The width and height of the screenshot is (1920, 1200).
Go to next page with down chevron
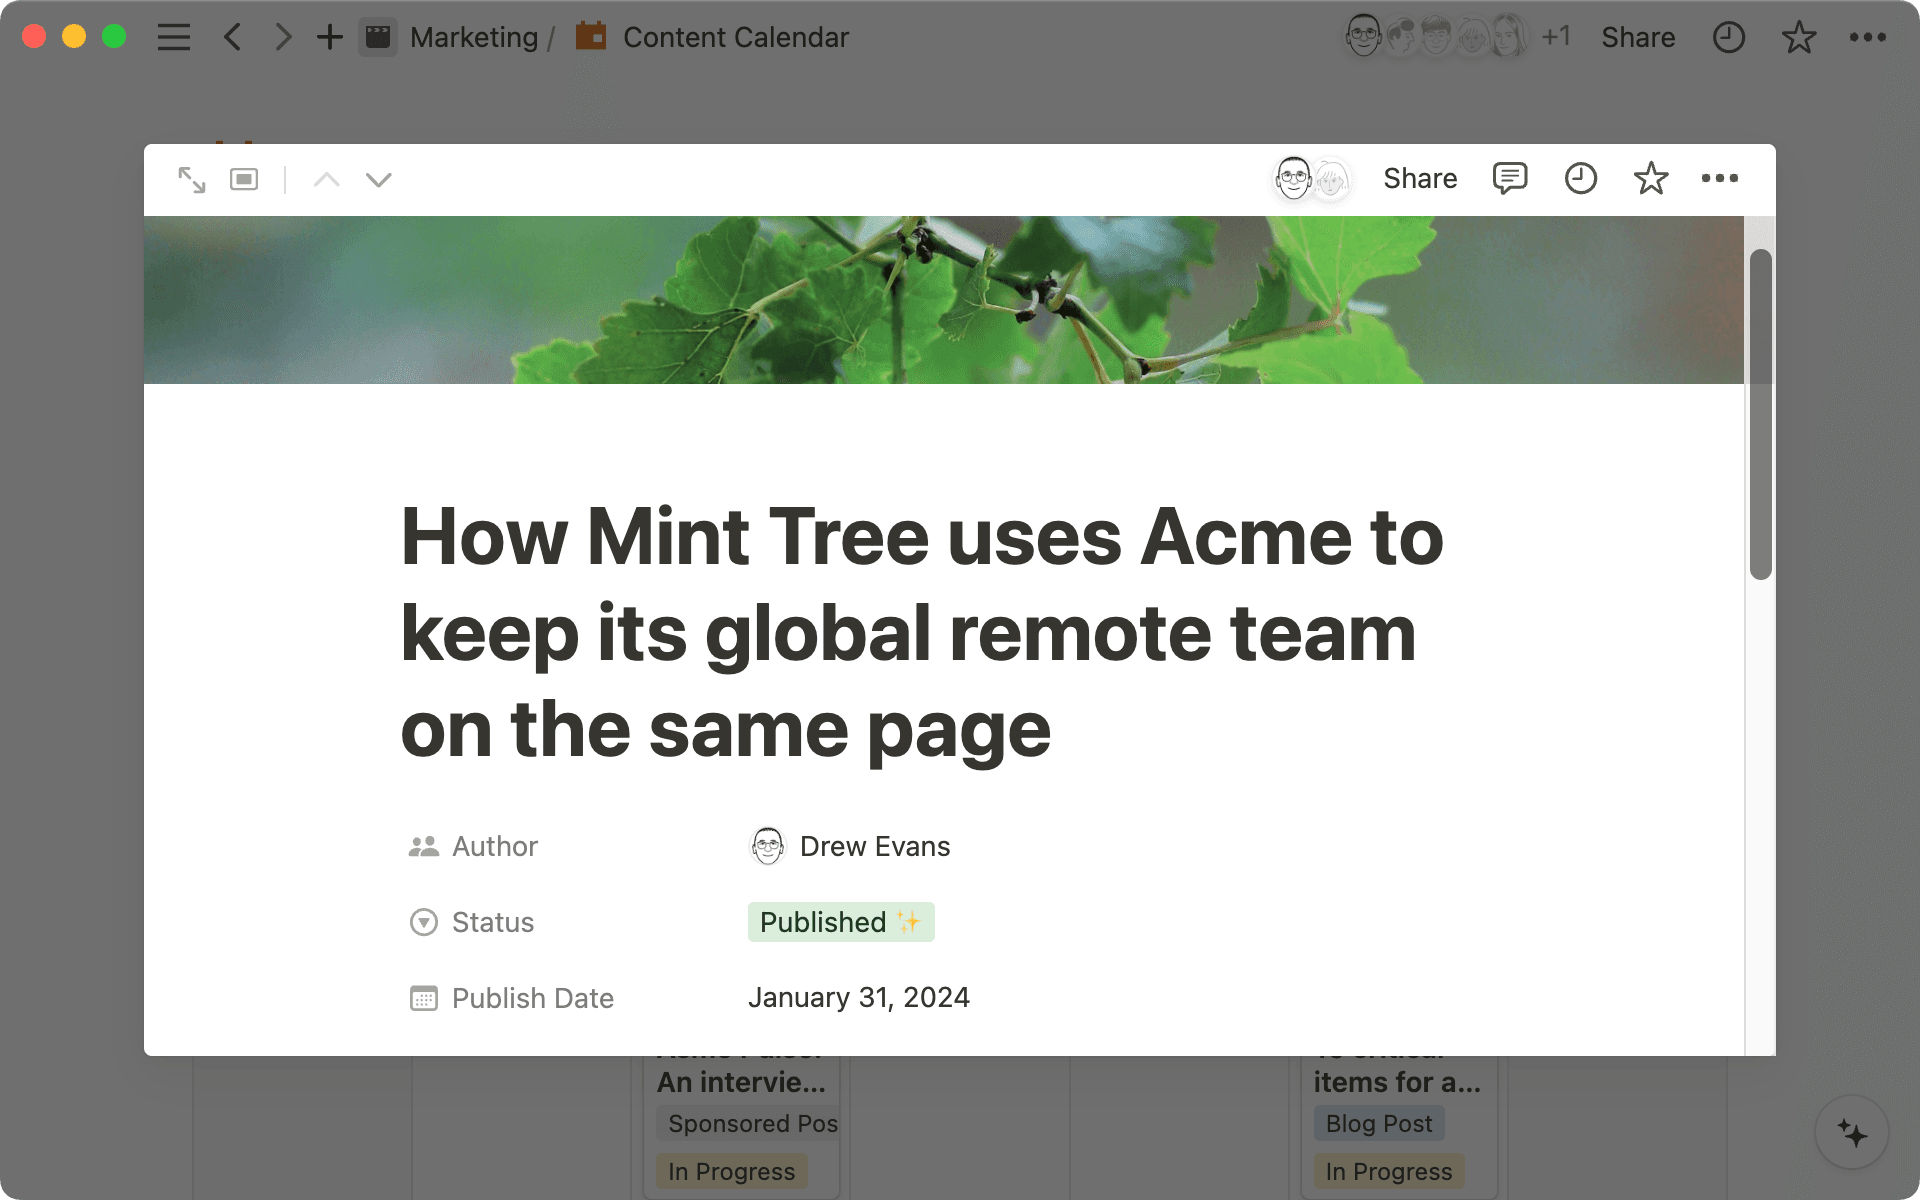[378, 180]
